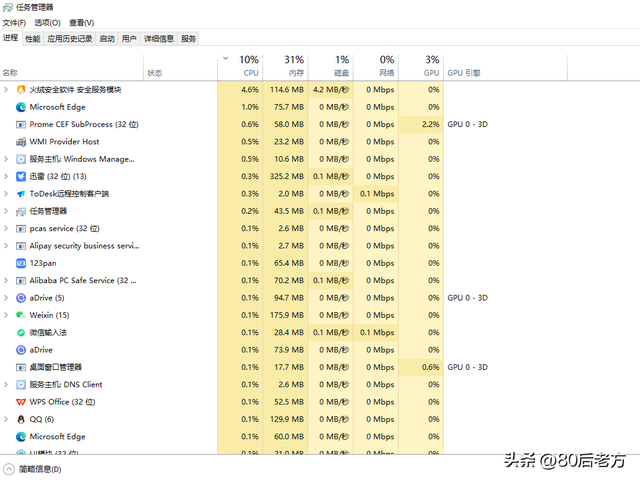
Task: Click the 微信输入法 icon
Action: pyautogui.click(x=21, y=333)
